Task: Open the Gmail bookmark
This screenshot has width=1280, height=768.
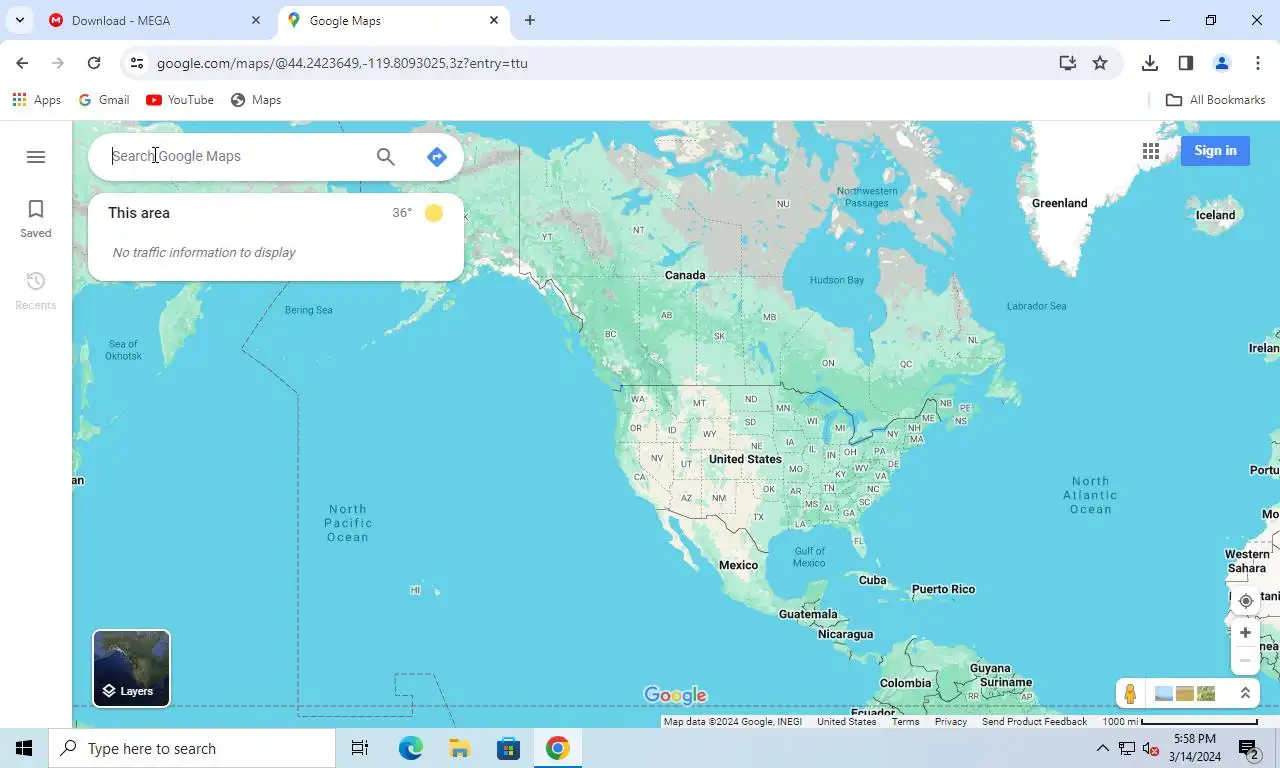Action: (104, 100)
